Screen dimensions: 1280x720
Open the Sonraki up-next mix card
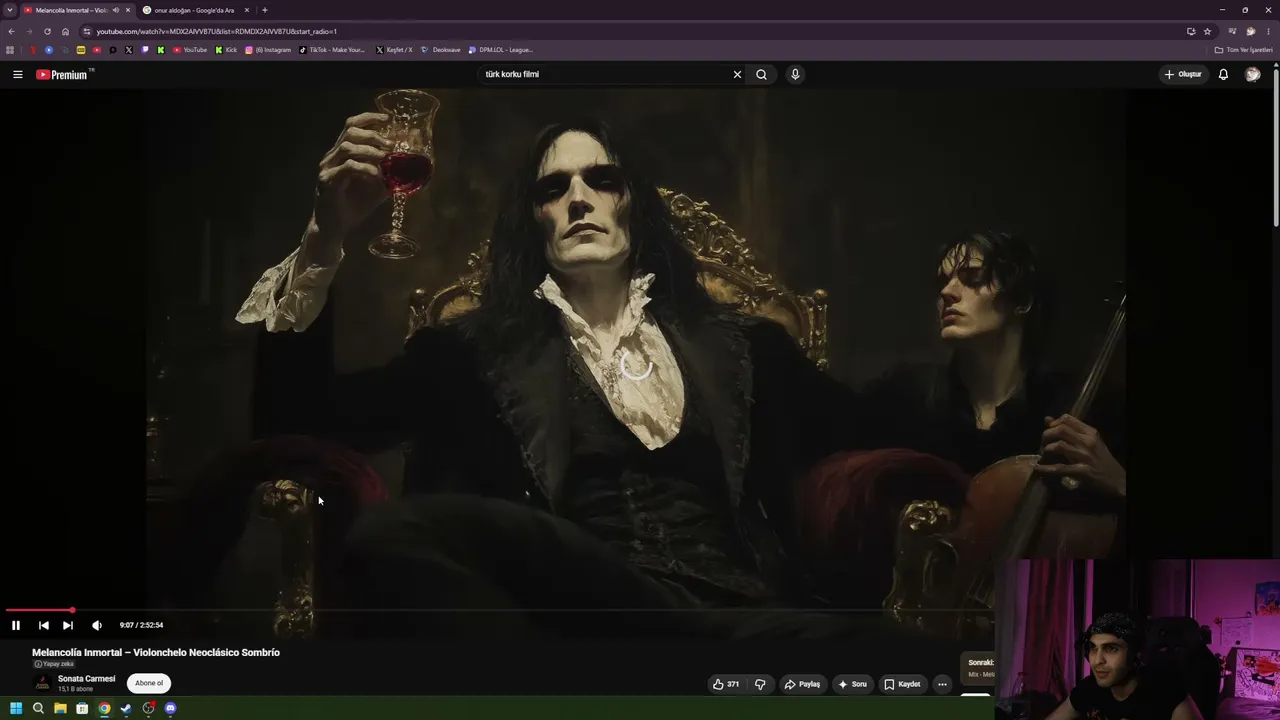click(x=977, y=668)
